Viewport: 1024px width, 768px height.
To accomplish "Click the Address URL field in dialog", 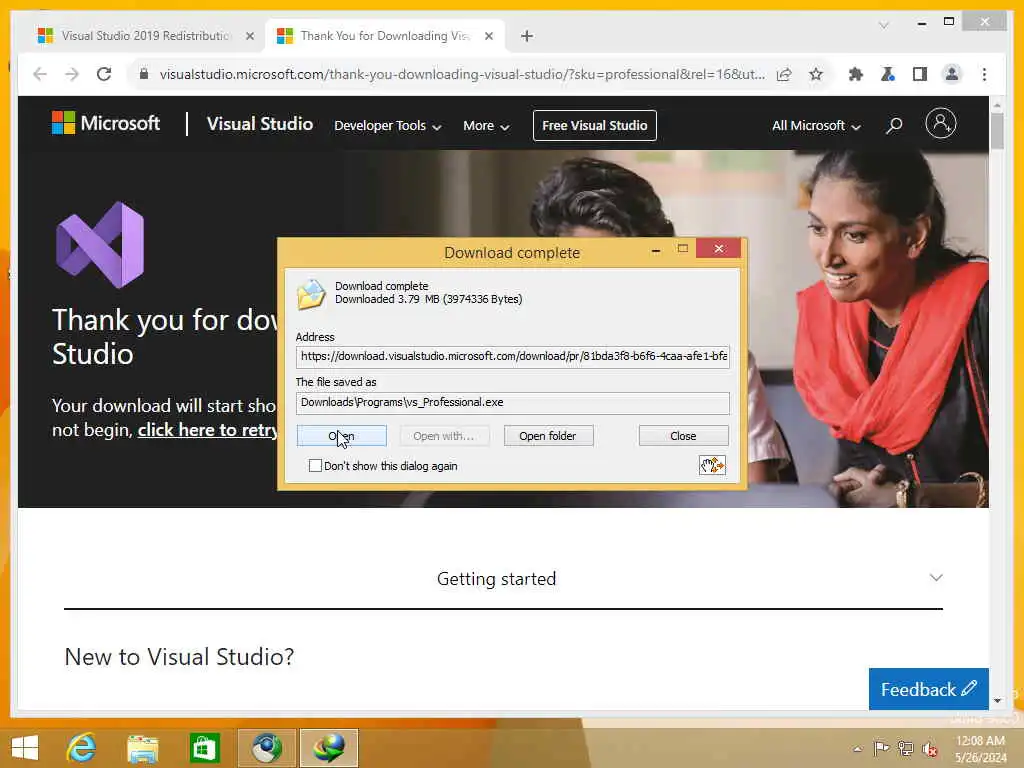I will [513, 357].
